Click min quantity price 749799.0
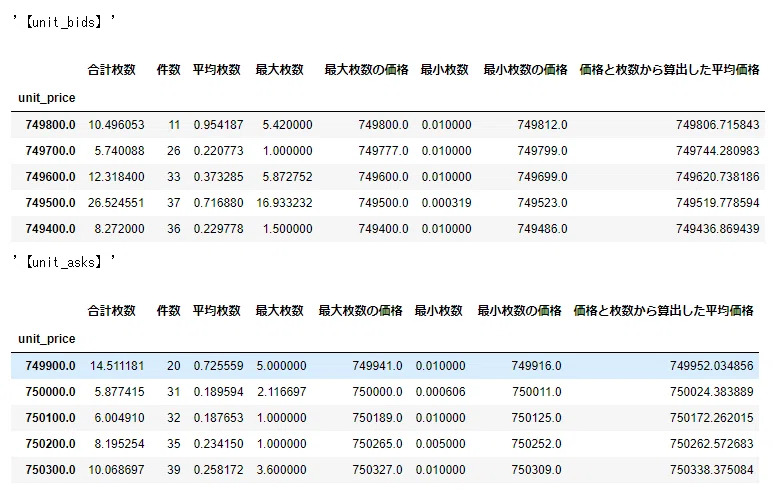Image resolution: width=773 pixels, height=491 pixels. tap(542, 151)
